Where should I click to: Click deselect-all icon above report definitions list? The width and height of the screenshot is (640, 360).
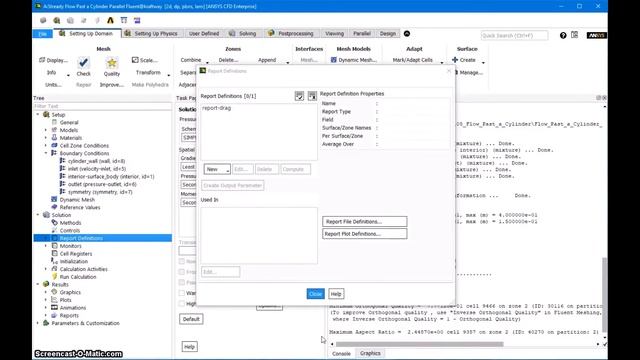click(312, 96)
